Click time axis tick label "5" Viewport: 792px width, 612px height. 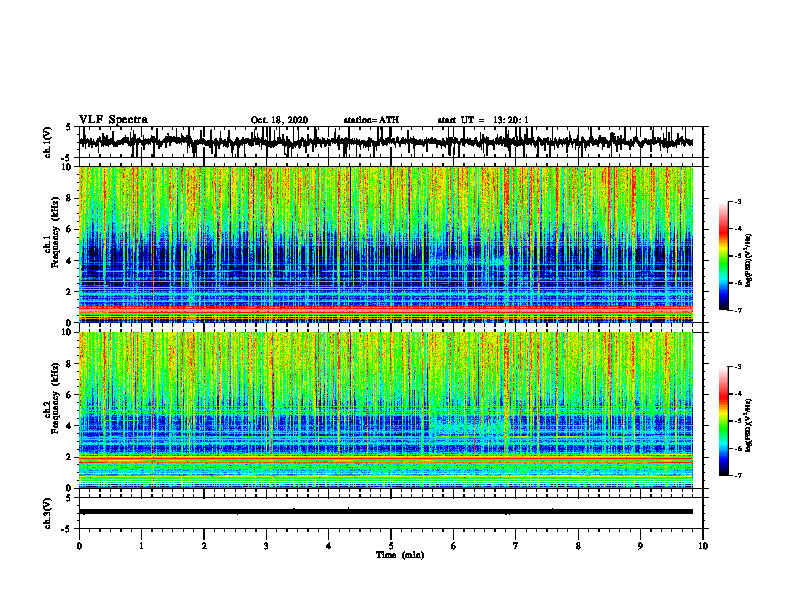[x=391, y=546]
